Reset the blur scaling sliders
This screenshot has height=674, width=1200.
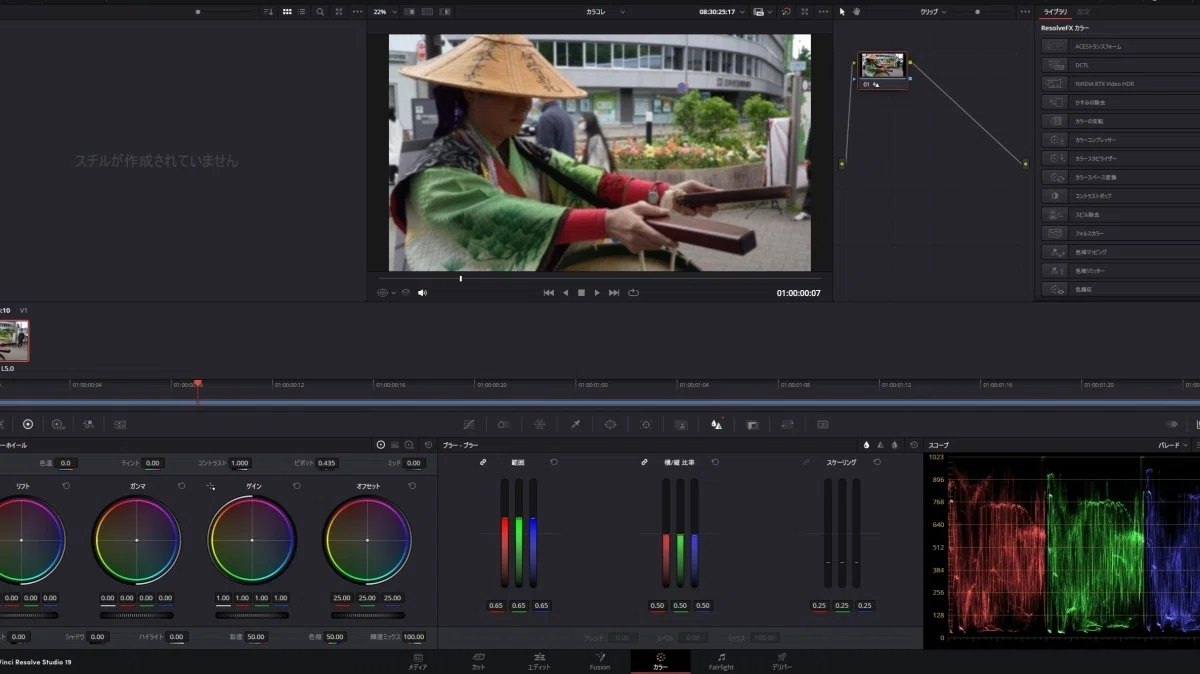pos(877,462)
